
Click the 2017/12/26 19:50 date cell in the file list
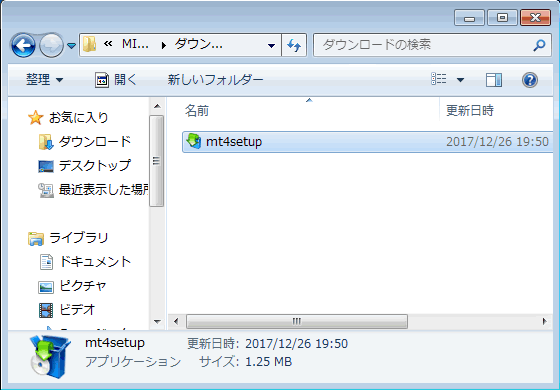coord(497,142)
